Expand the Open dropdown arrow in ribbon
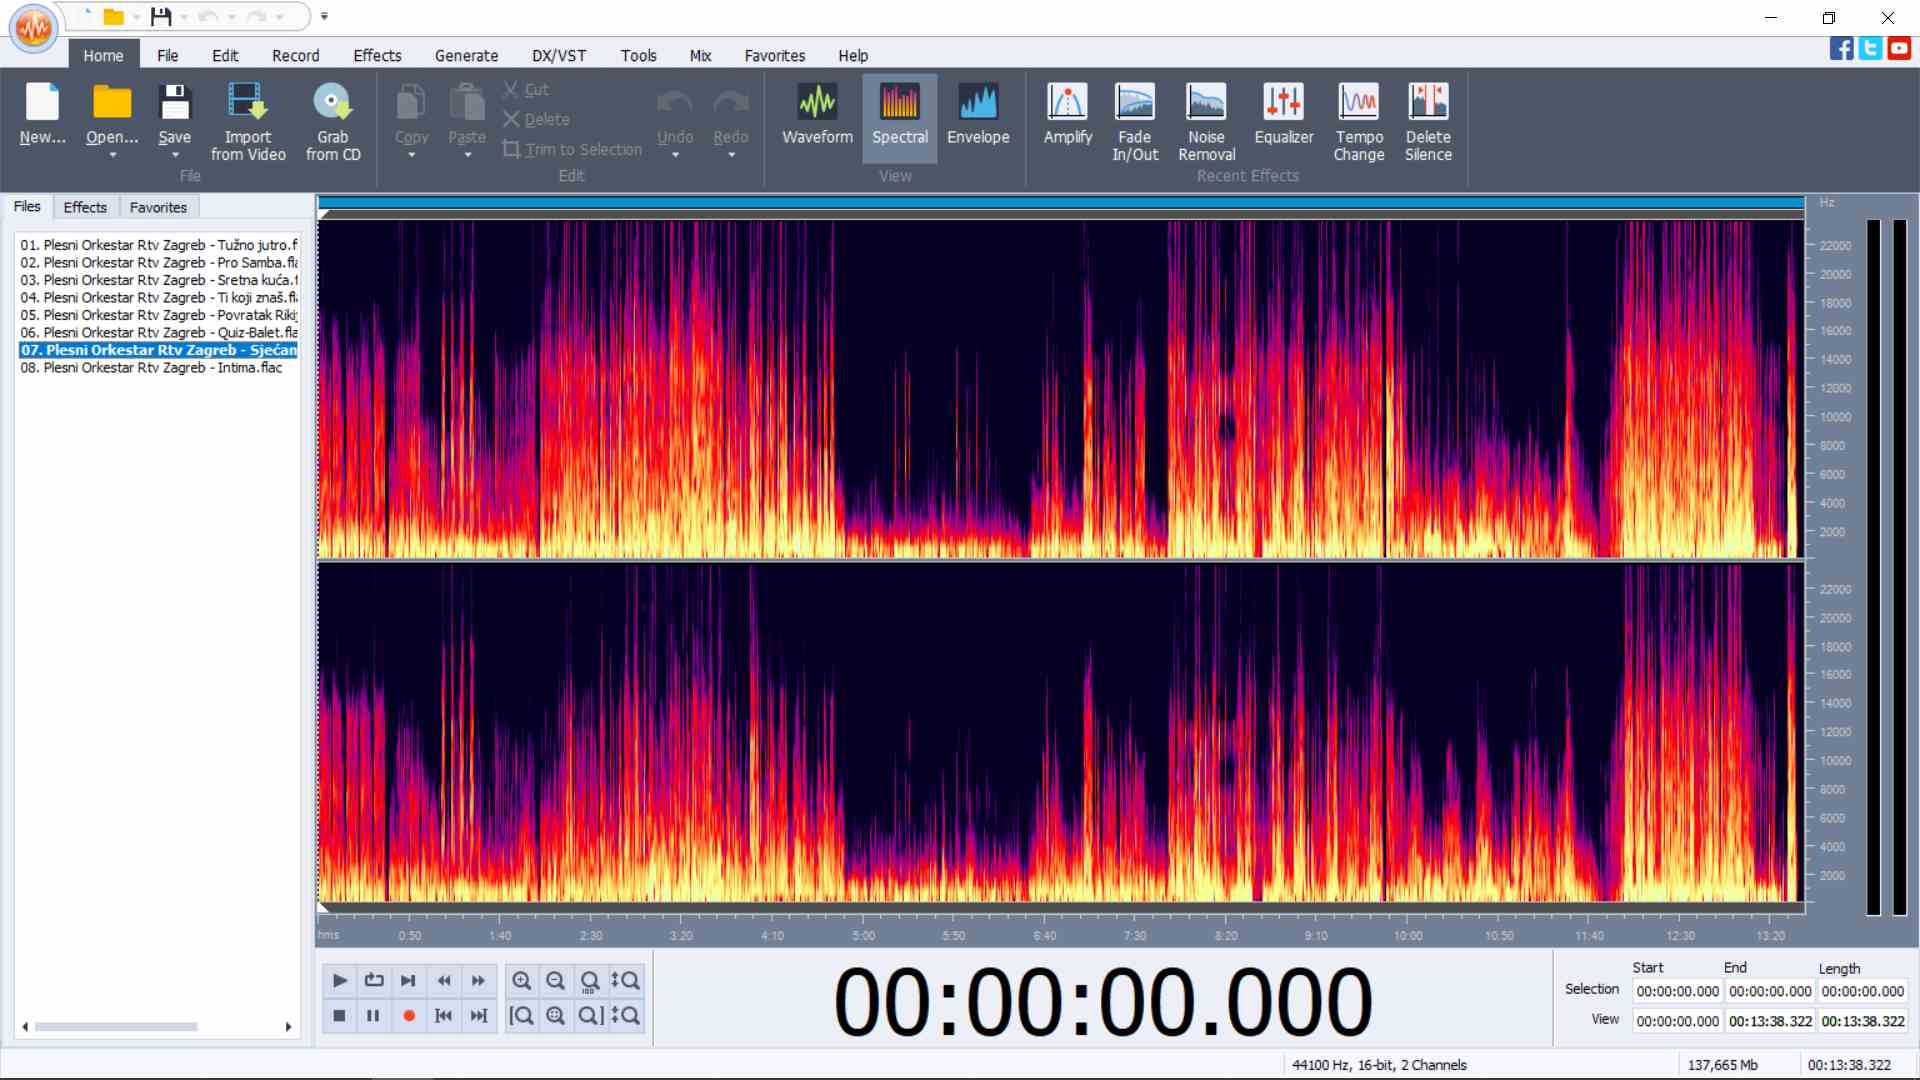Viewport: 1920px width, 1080px height. pyautogui.click(x=112, y=156)
